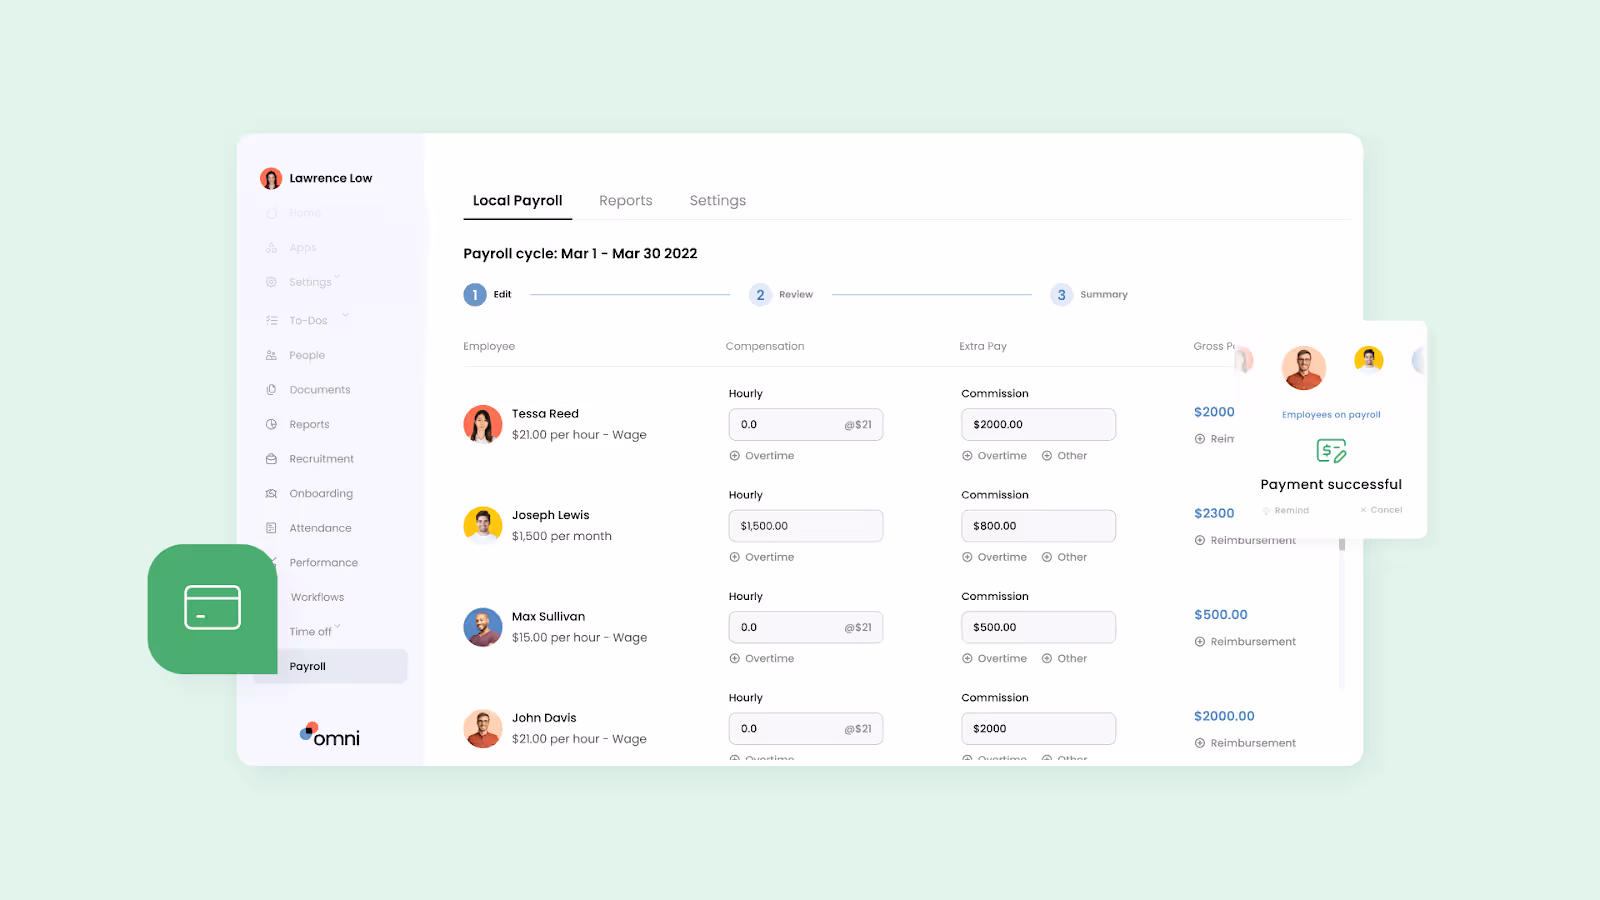Select the People icon in the sidebar
The height and width of the screenshot is (900, 1600).
click(x=271, y=355)
